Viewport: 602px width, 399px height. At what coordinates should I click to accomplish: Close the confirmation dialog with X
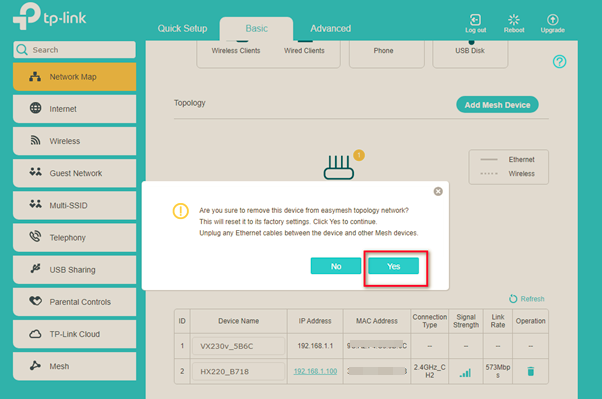(x=438, y=191)
